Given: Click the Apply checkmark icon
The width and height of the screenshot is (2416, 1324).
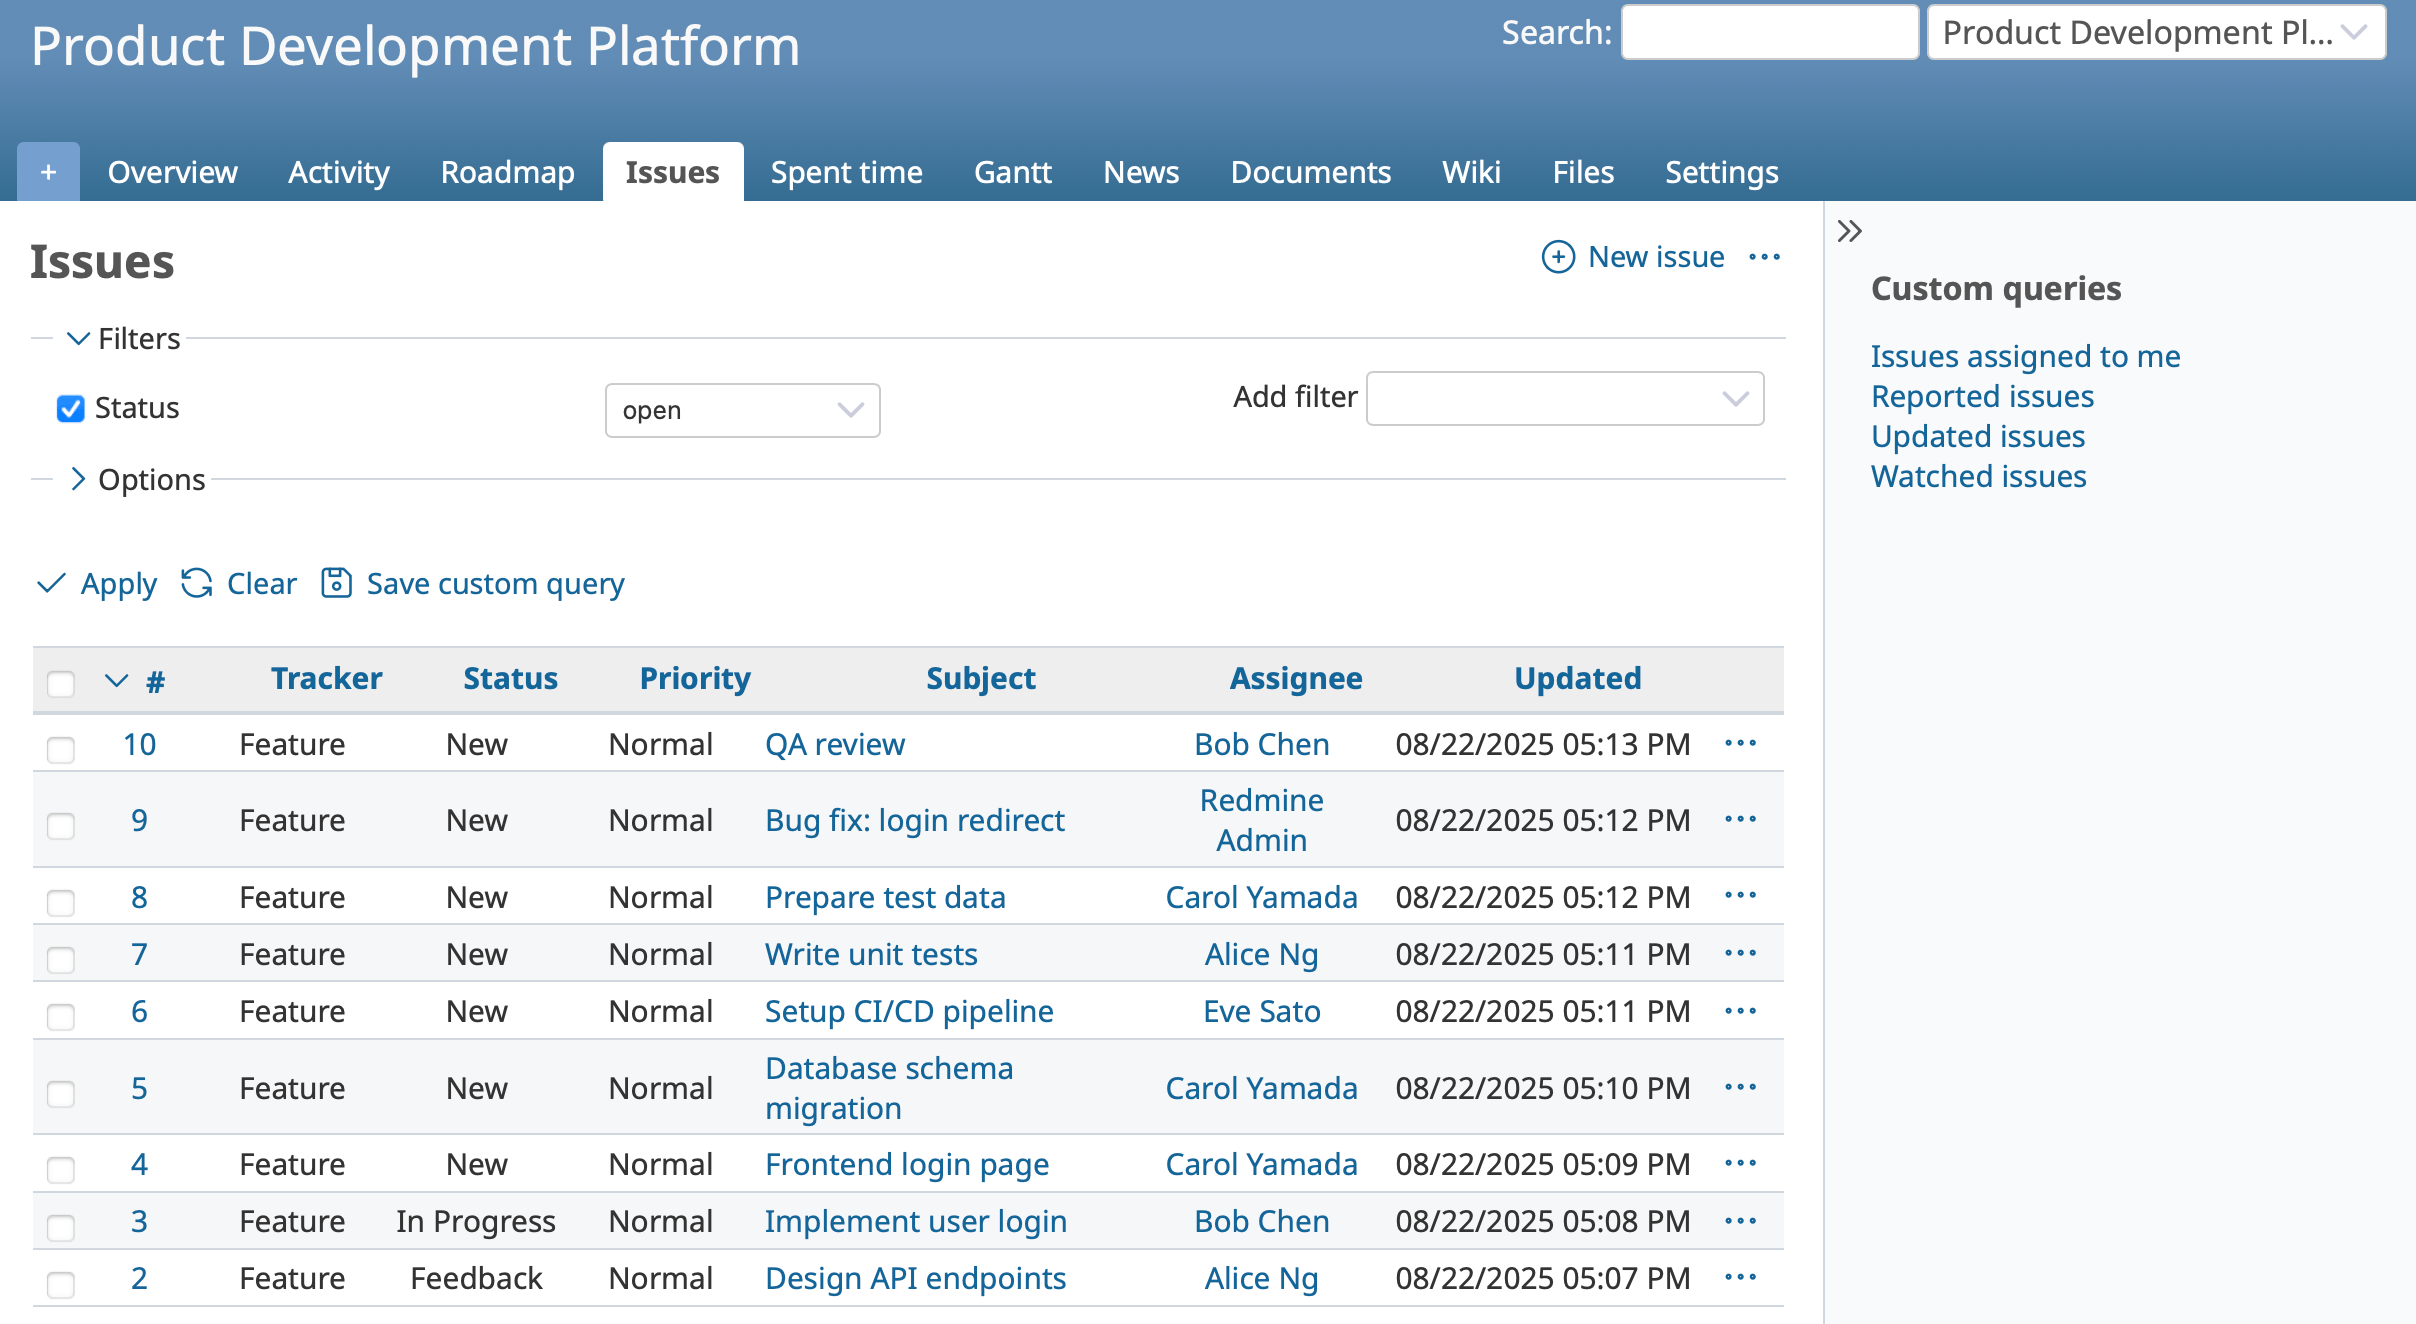Looking at the screenshot, I should (x=51, y=584).
